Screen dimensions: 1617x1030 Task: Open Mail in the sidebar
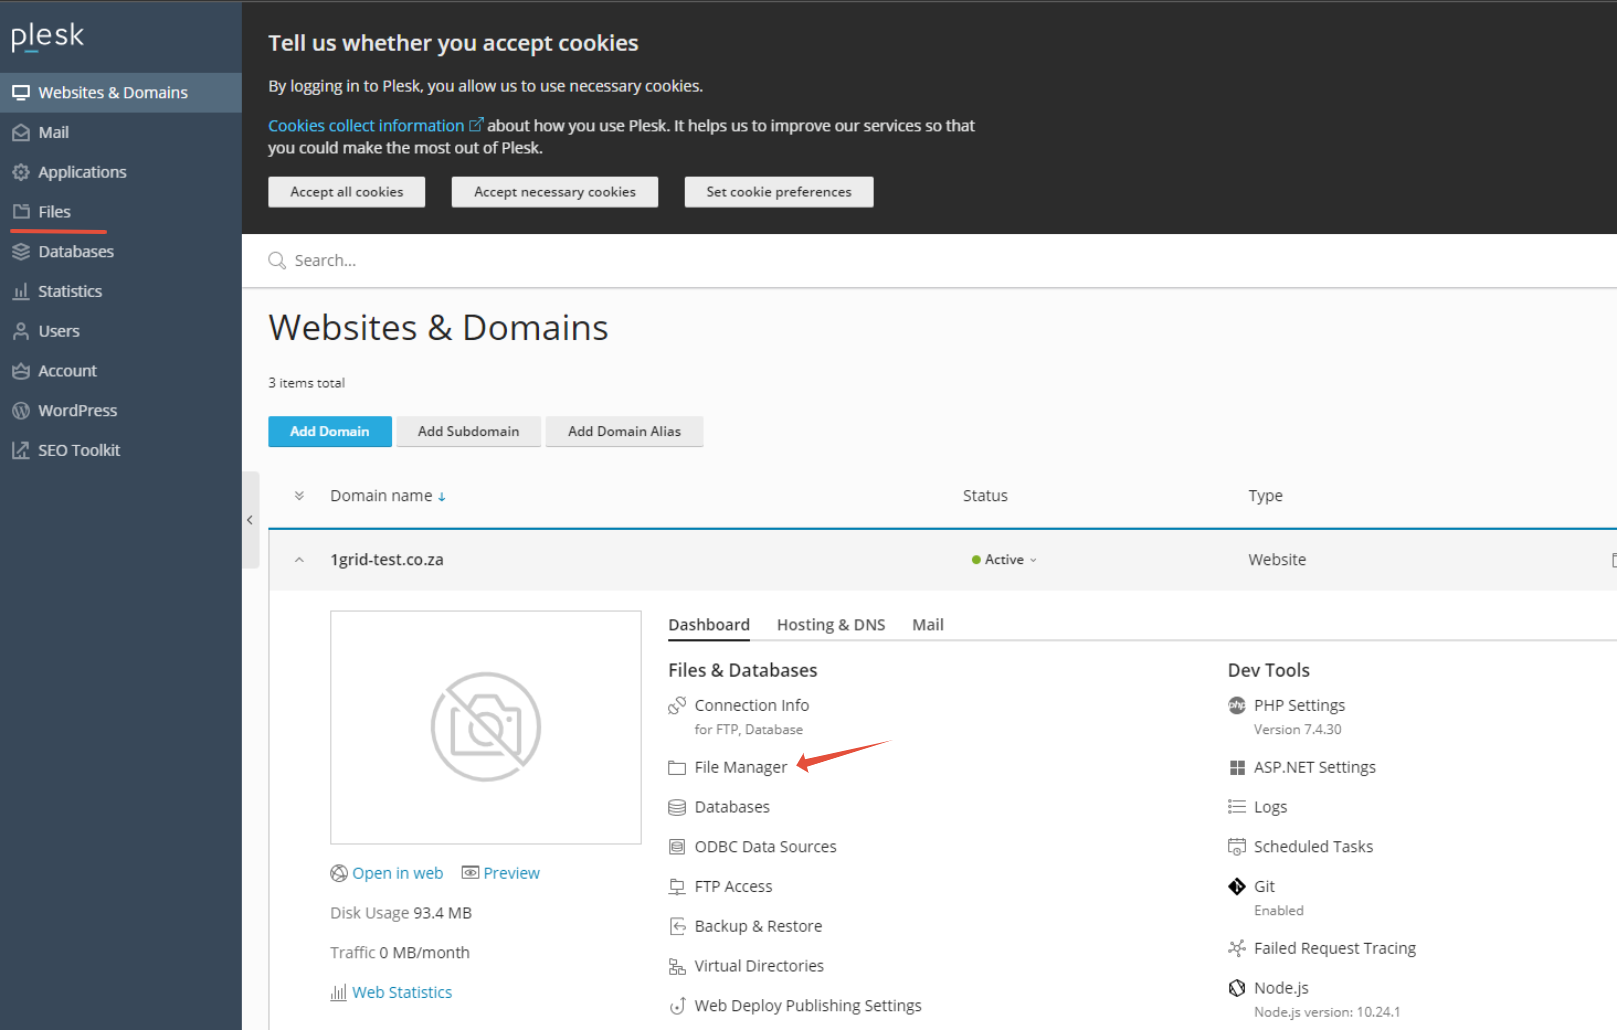click(121, 132)
